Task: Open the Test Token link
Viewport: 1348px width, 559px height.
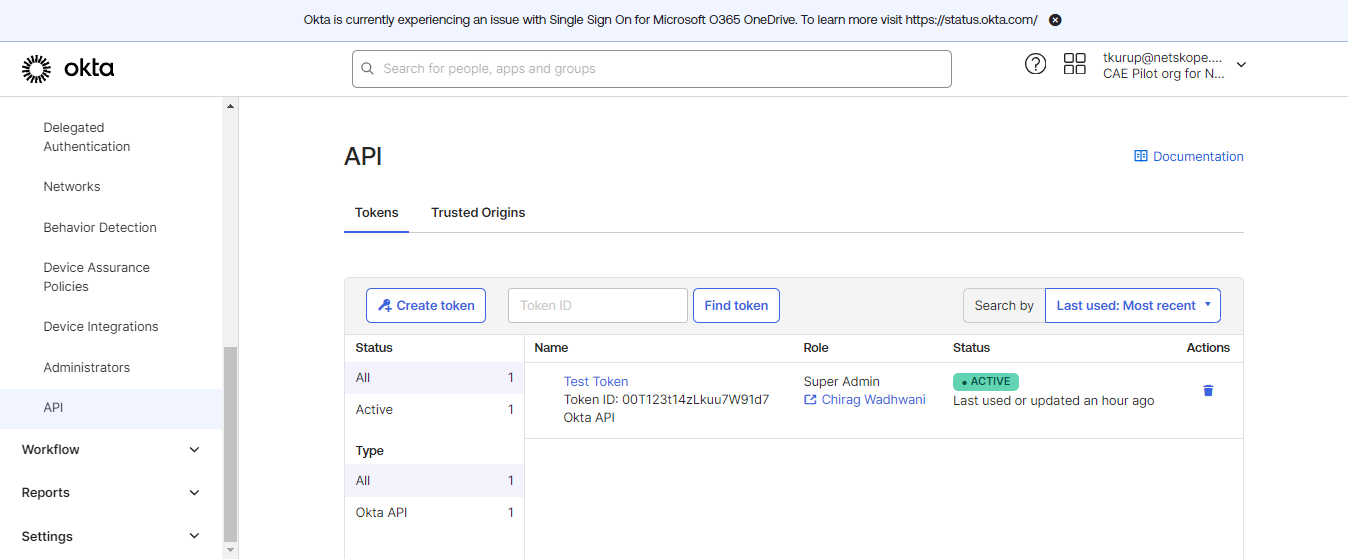Action: 596,382
